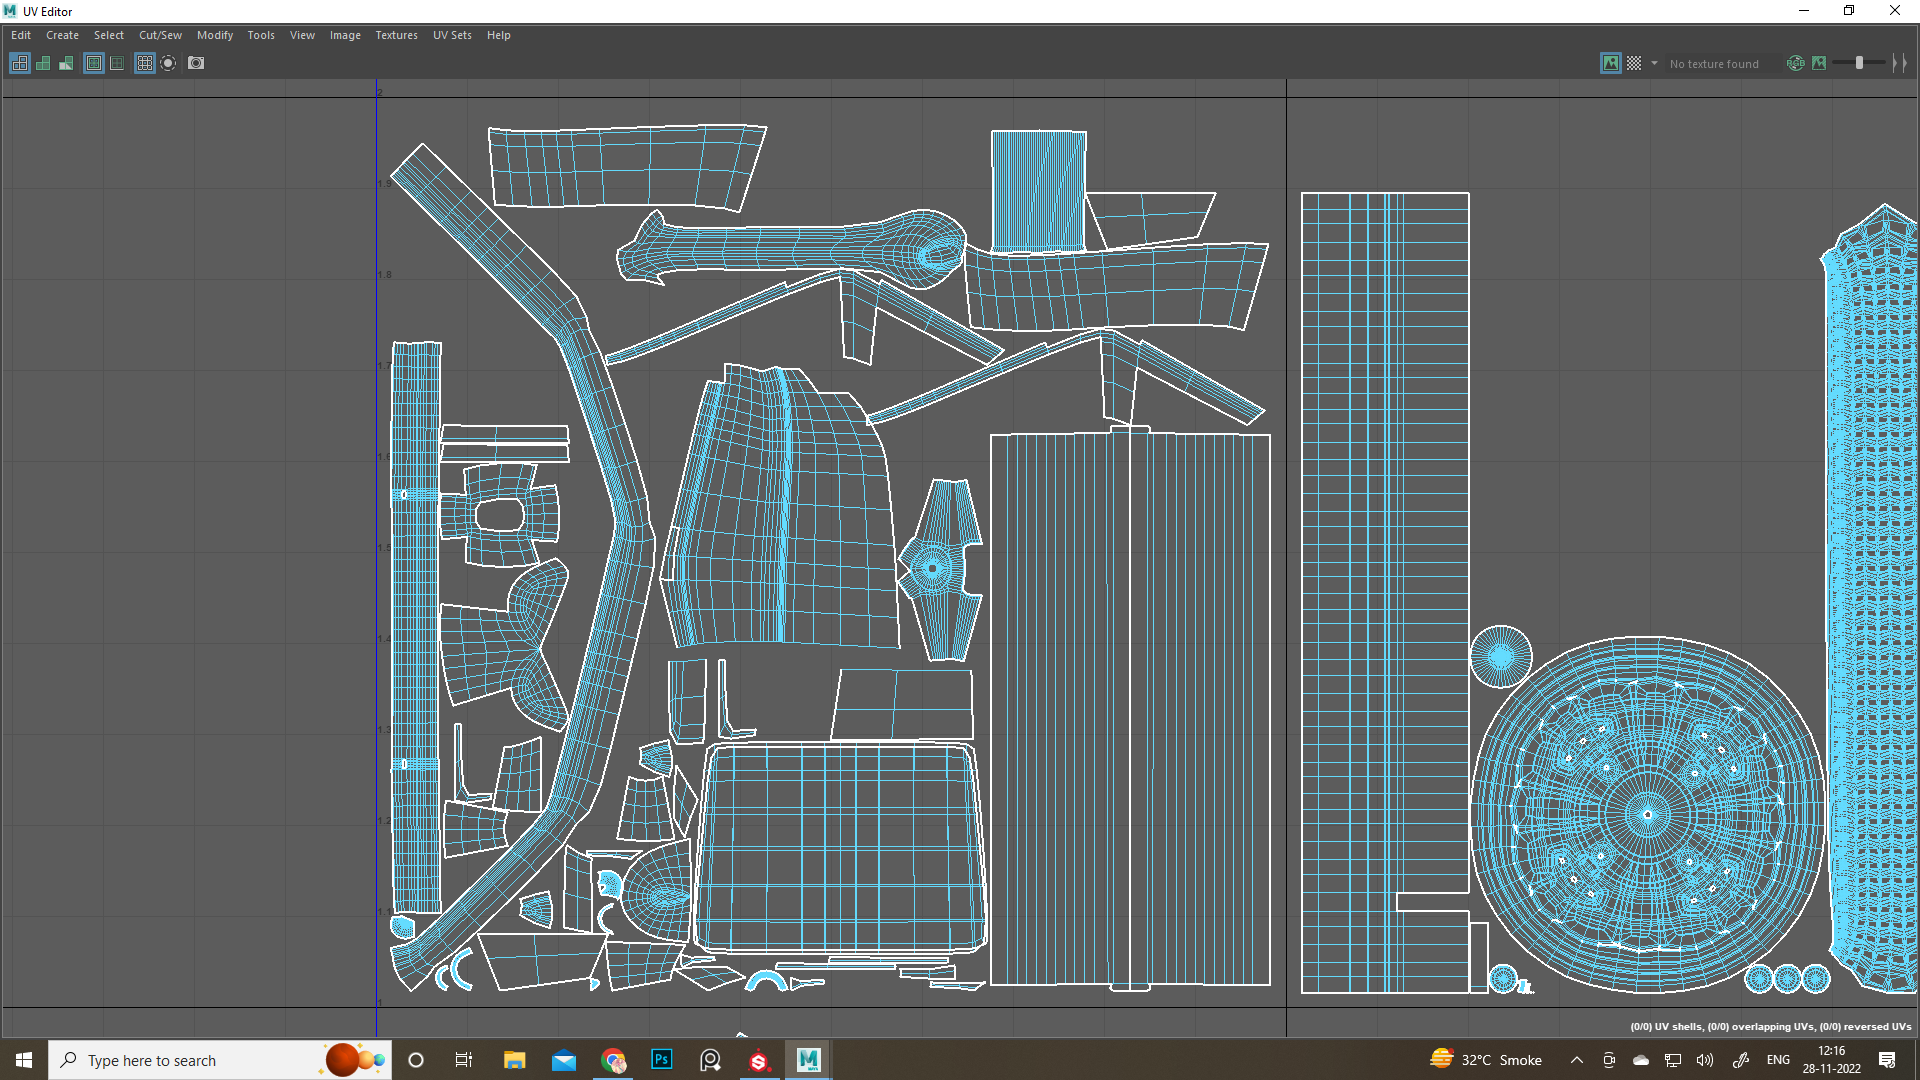
Task: Open the Tools menu
Action: point(261,35)
